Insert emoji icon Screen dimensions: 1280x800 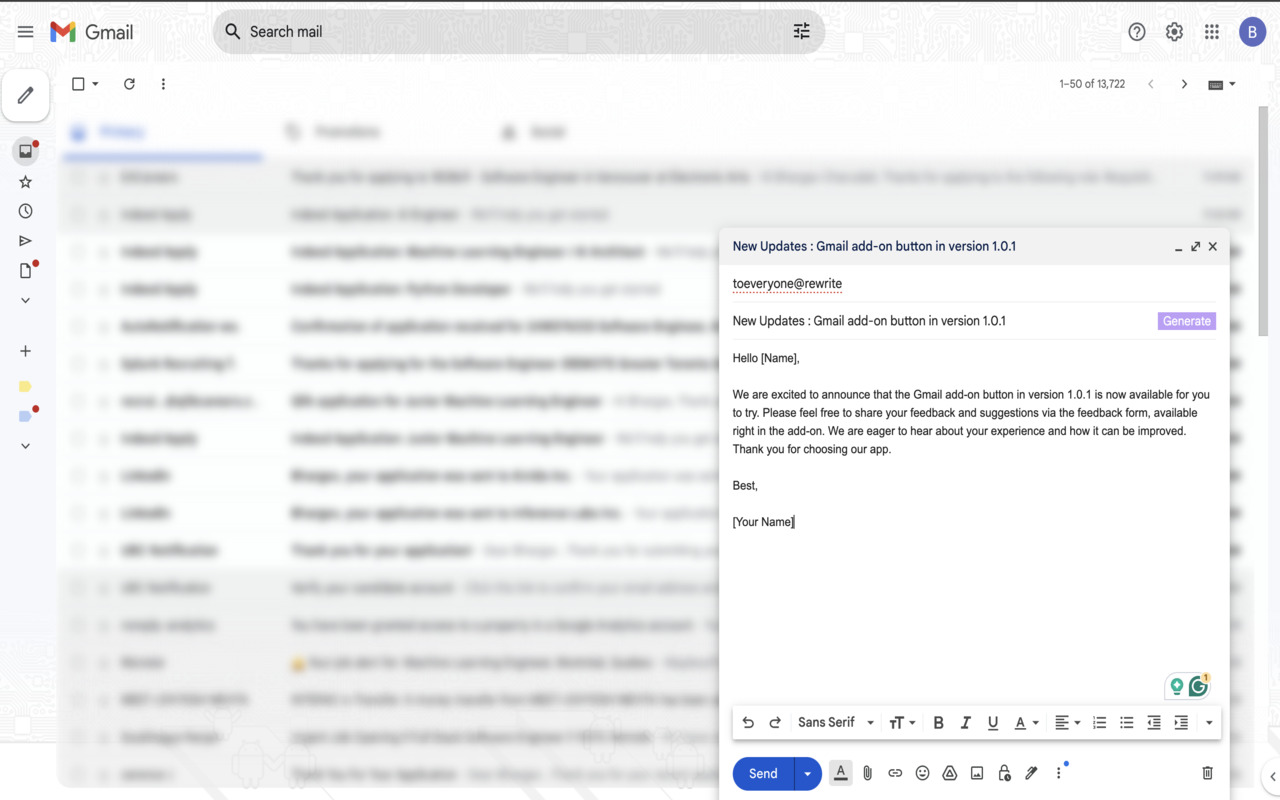(x=922, y=773)
